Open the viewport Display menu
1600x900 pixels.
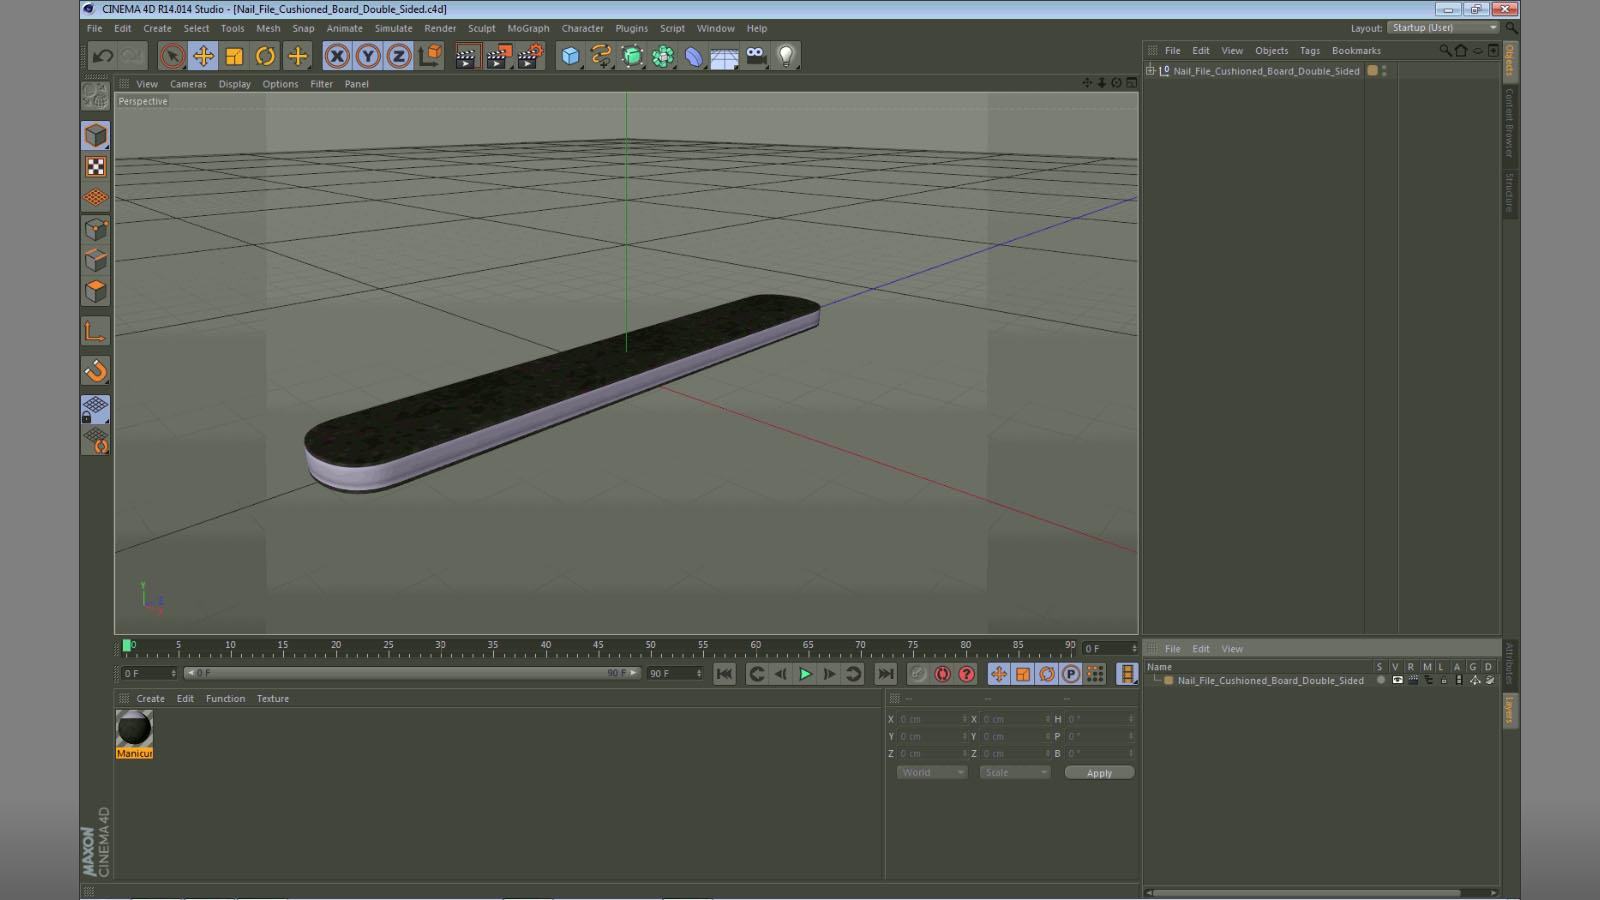(235, 84)
